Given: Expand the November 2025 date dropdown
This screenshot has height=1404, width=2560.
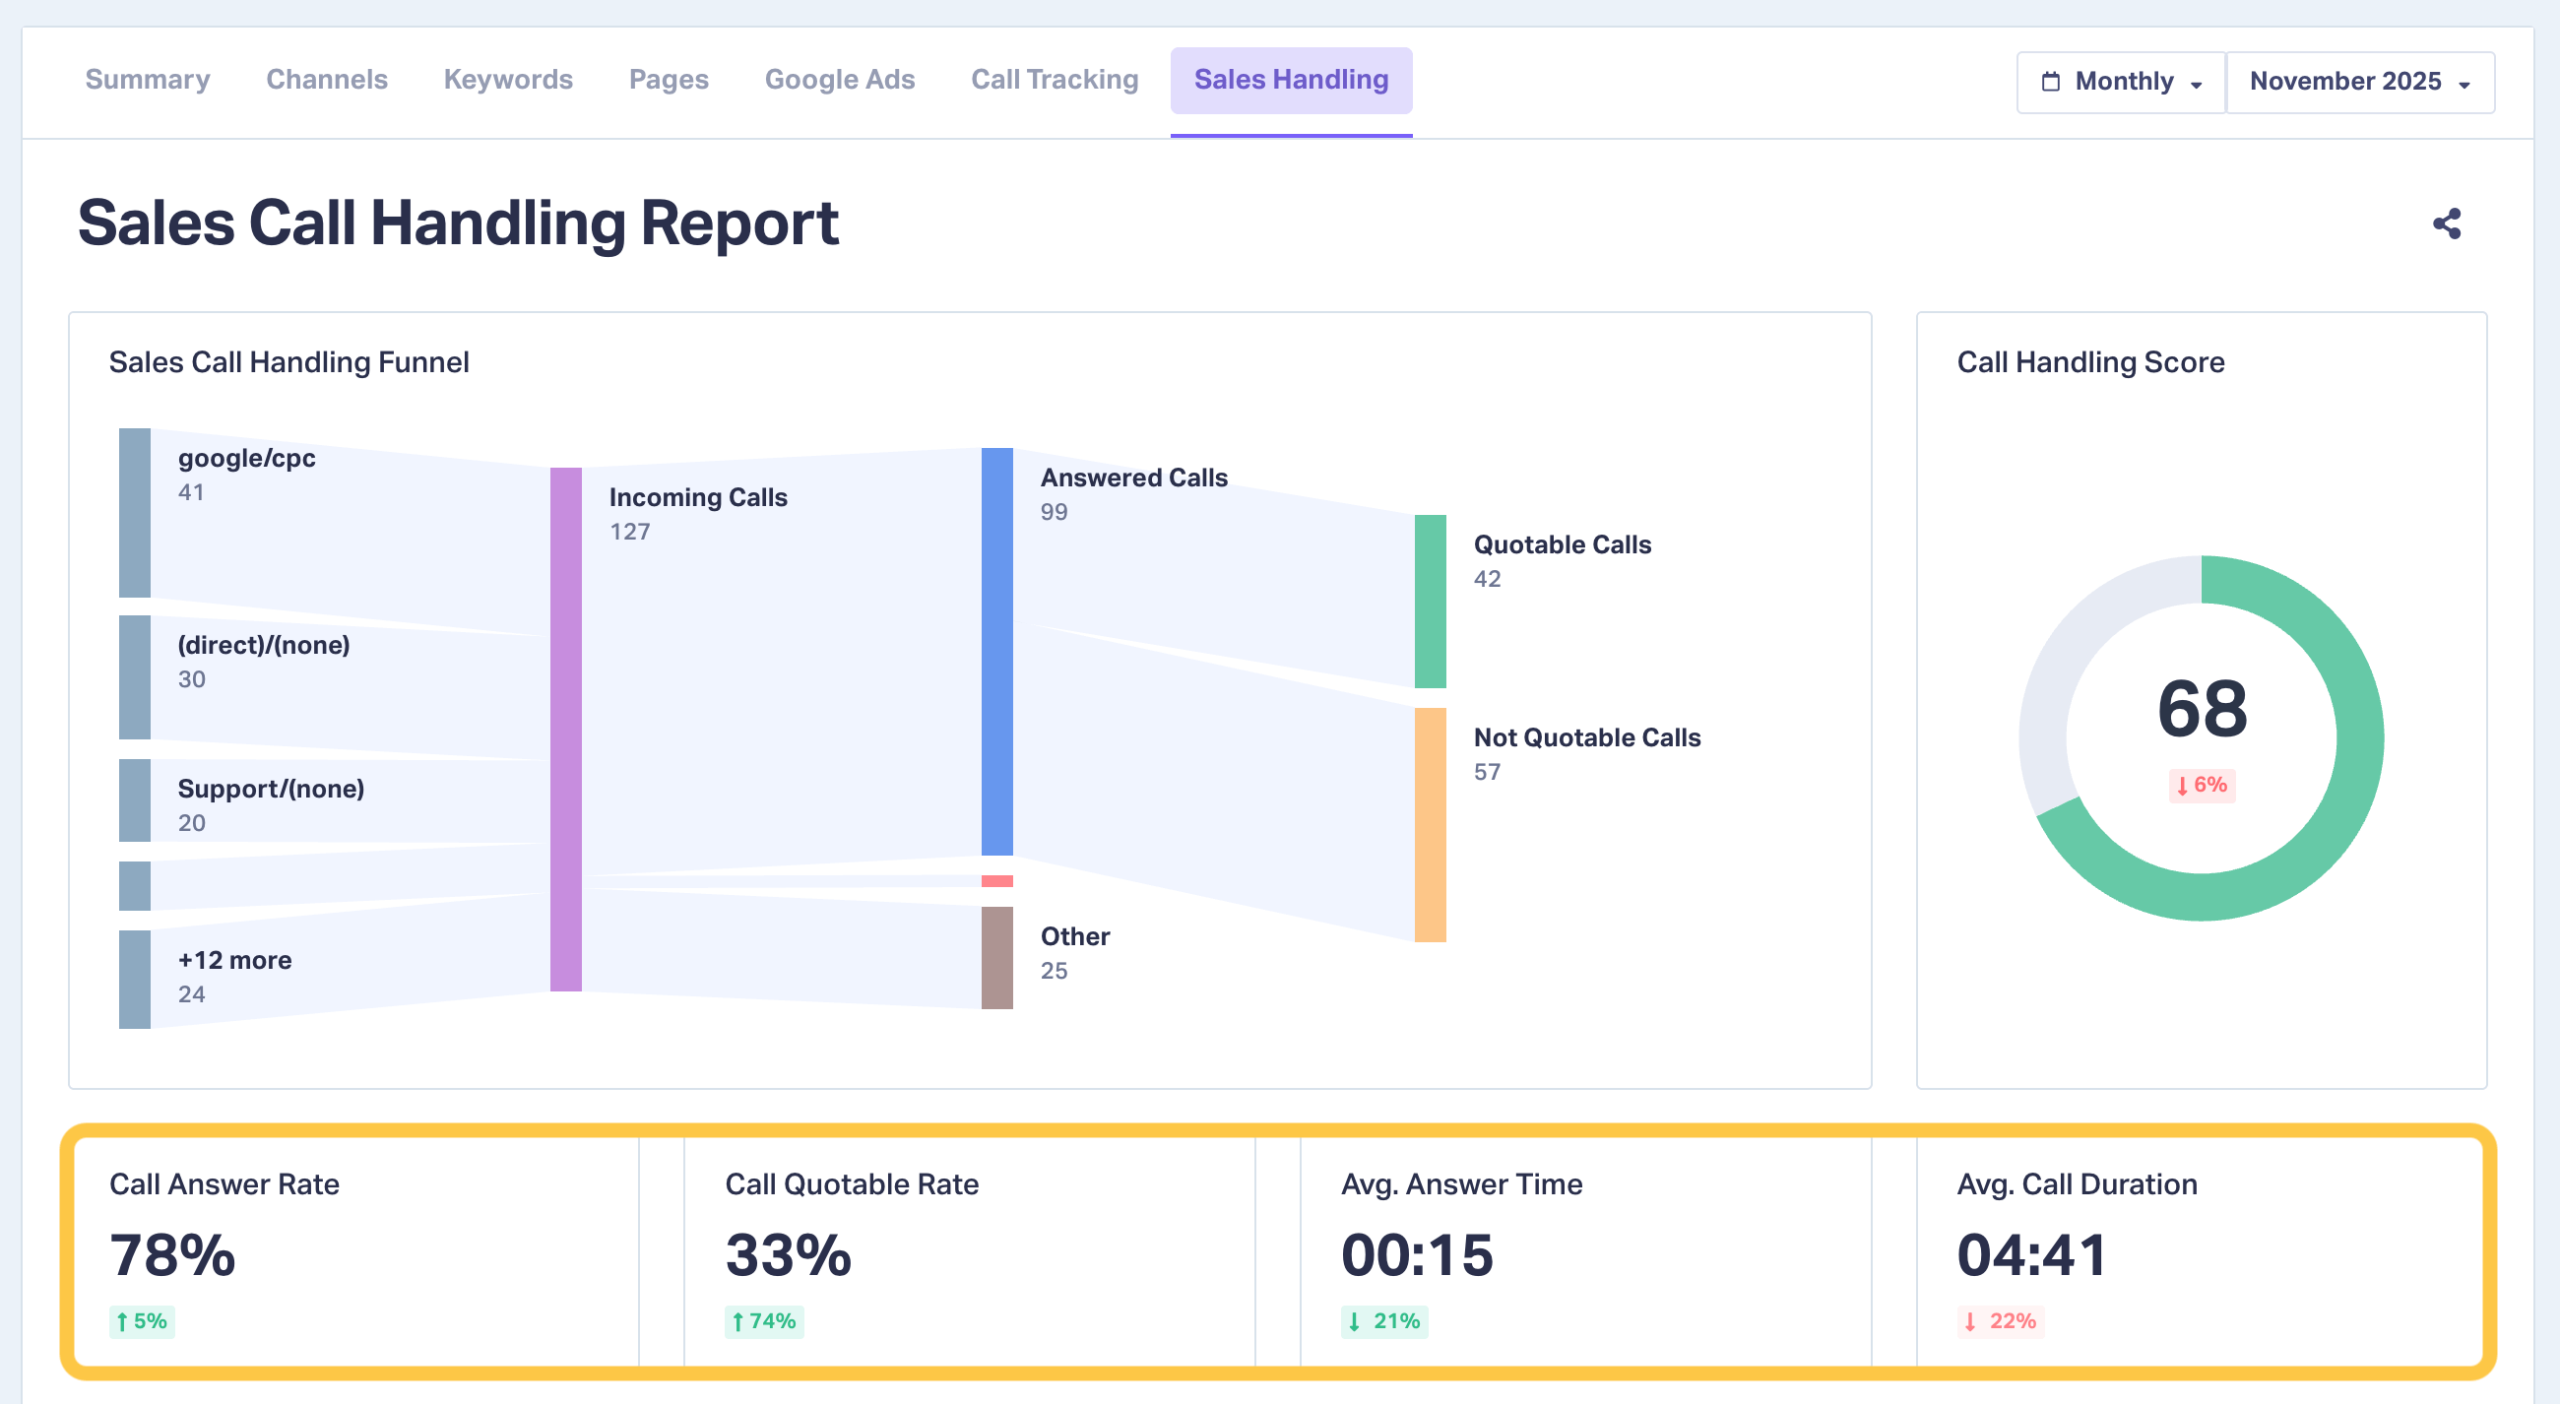Looking at the screenshot, I should (2359, 82).
